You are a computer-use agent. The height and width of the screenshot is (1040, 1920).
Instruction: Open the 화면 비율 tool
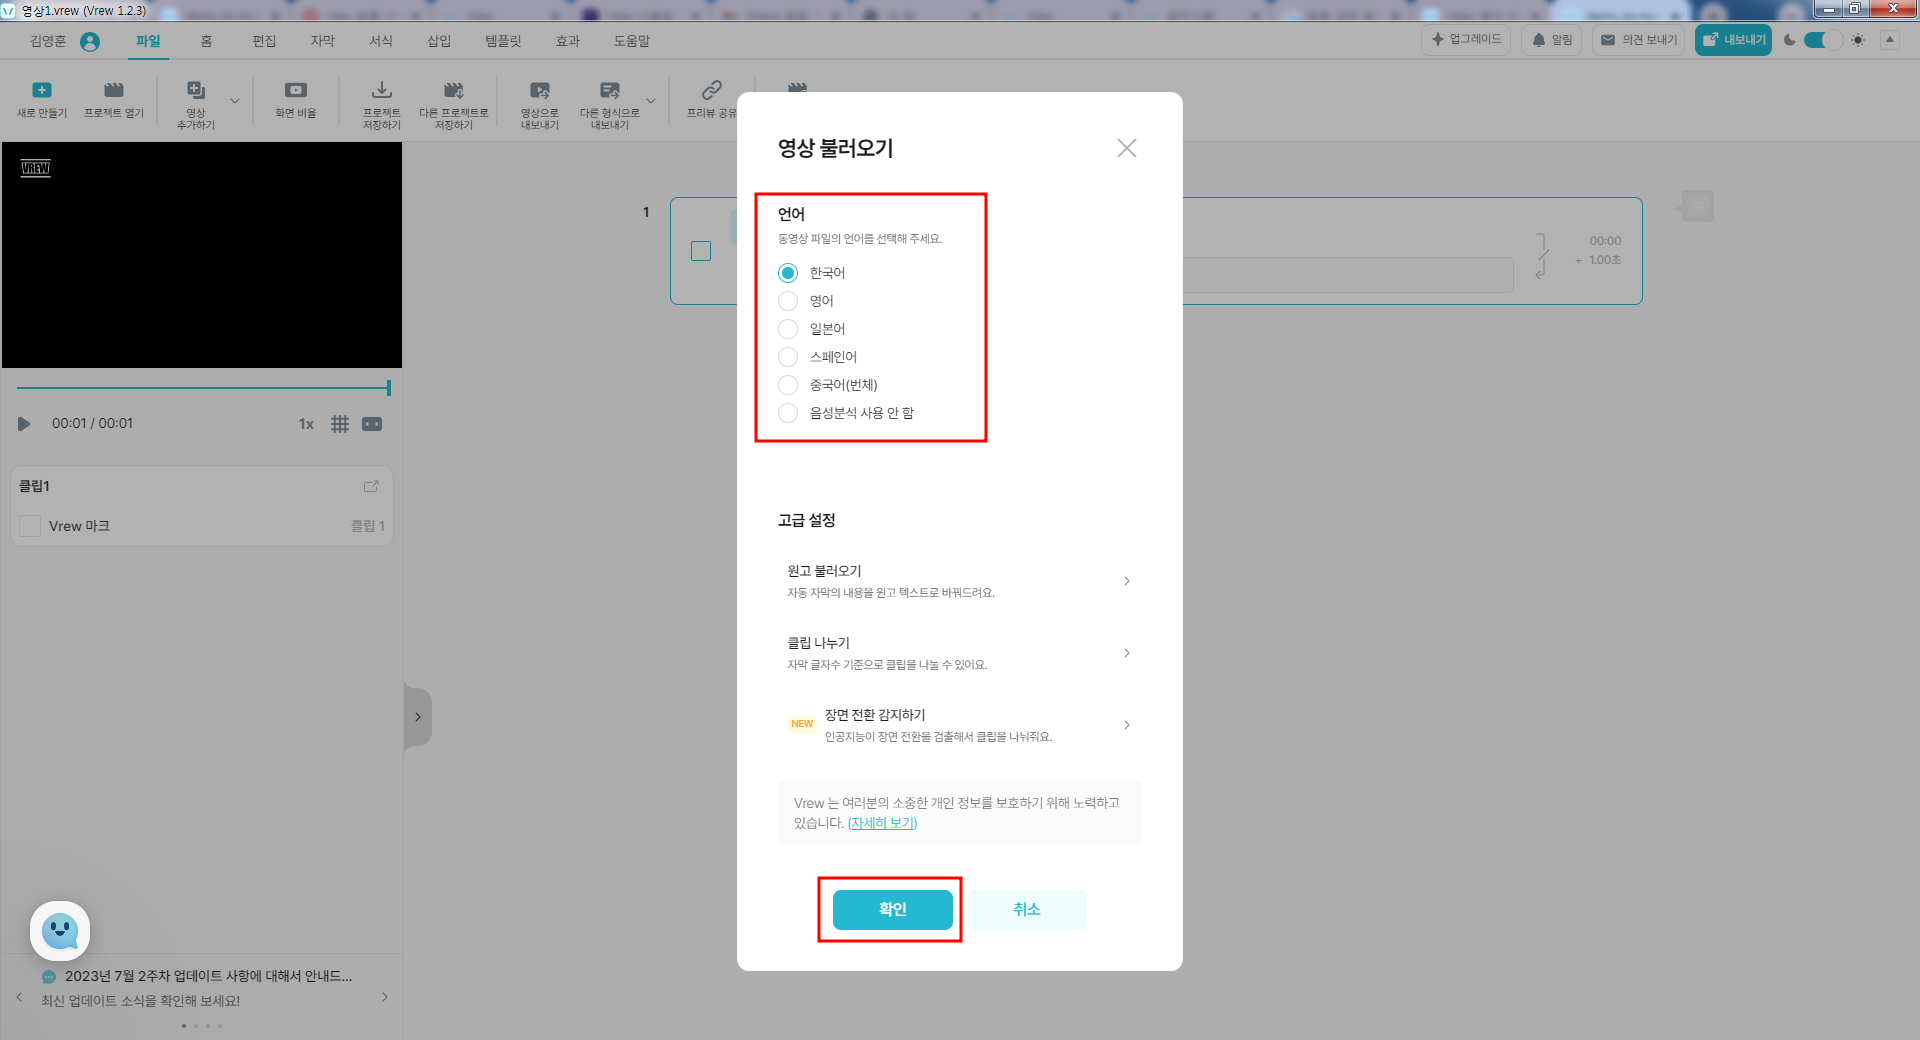tap(295, 100)
